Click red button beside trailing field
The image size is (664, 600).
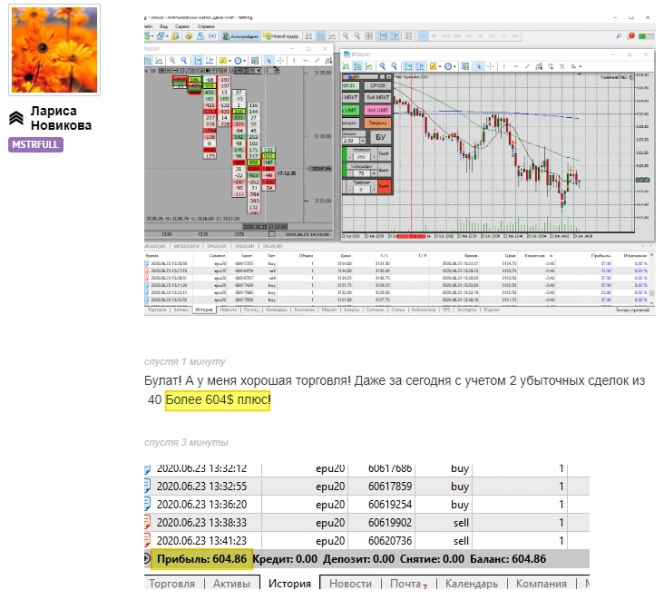coord(384,186)
